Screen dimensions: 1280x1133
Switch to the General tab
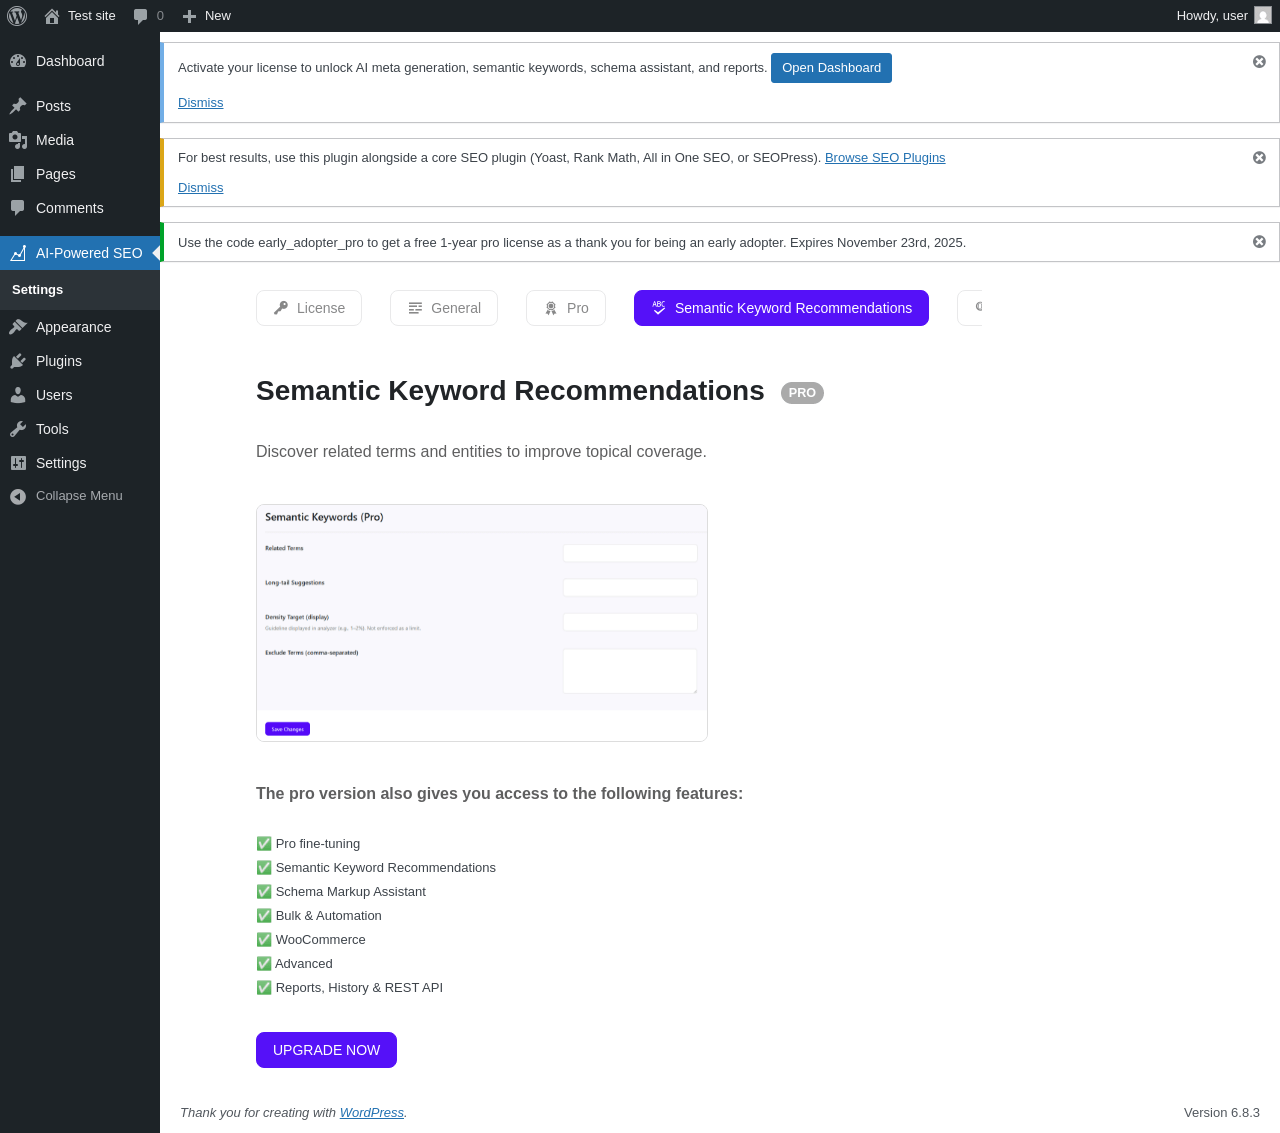click(444, 308)
